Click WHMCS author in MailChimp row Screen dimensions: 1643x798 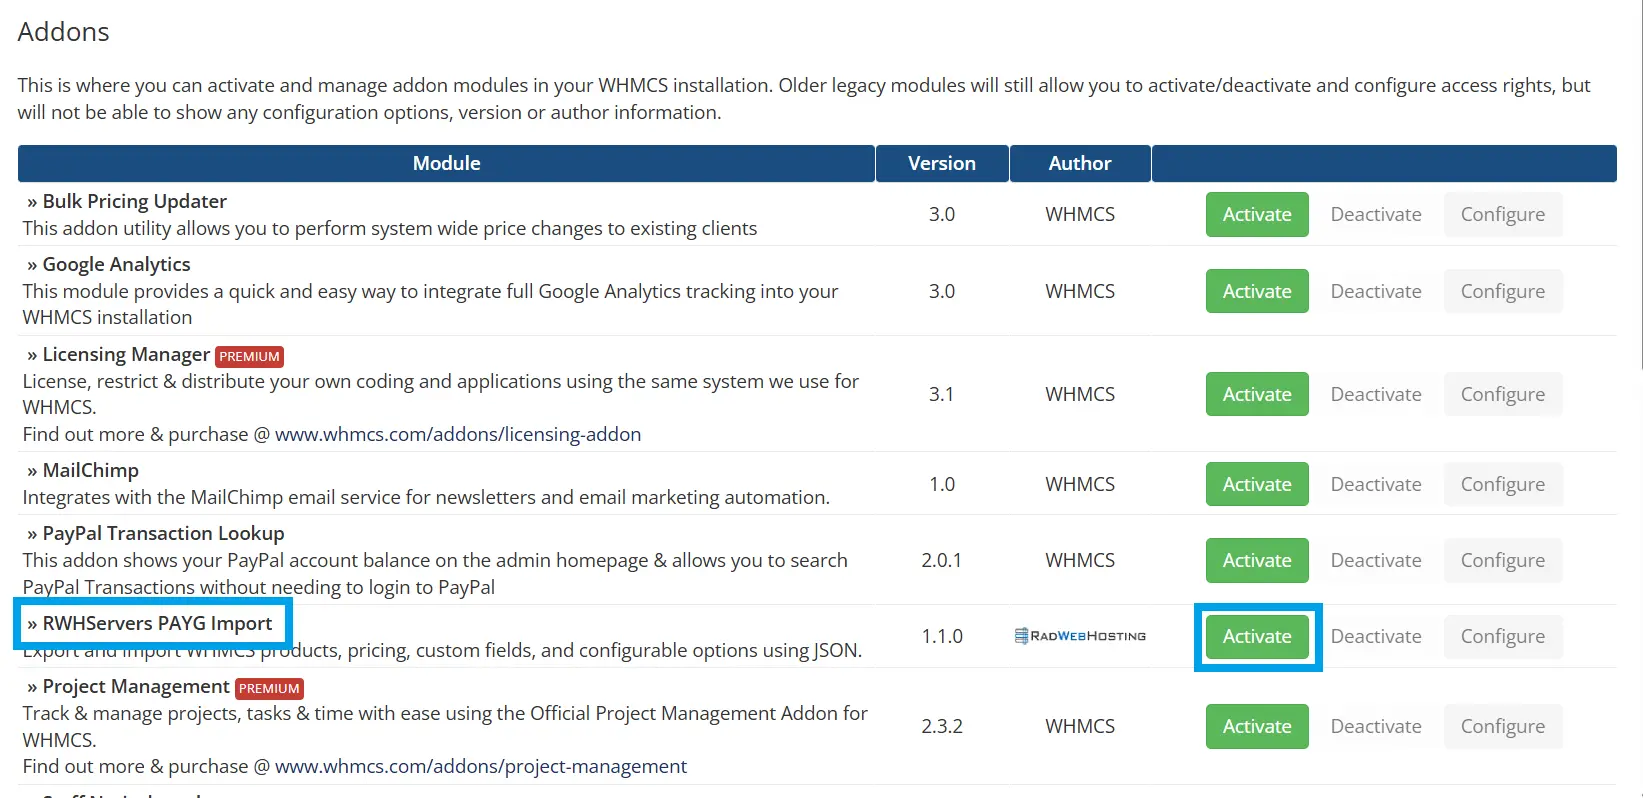[1080, 484]
